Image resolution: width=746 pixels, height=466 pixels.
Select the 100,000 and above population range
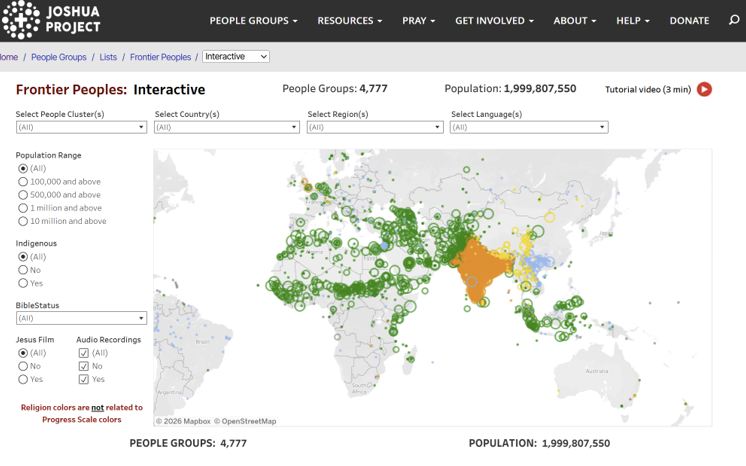(23, 182)
